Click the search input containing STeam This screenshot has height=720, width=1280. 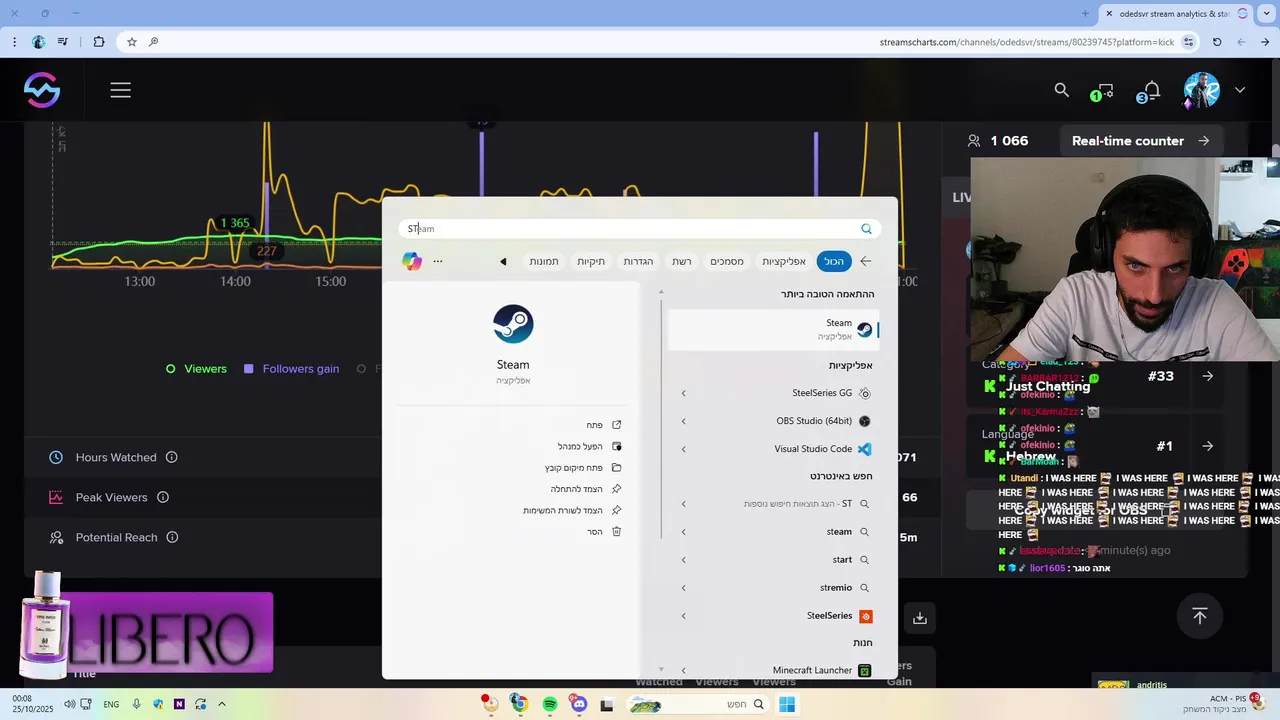640,229
